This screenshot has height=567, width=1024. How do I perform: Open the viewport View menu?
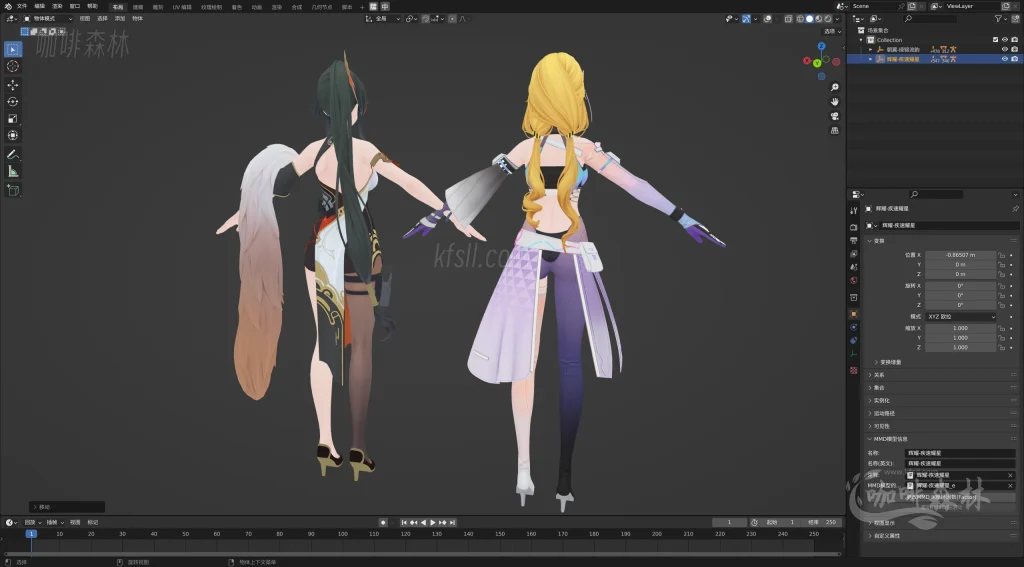85,18
